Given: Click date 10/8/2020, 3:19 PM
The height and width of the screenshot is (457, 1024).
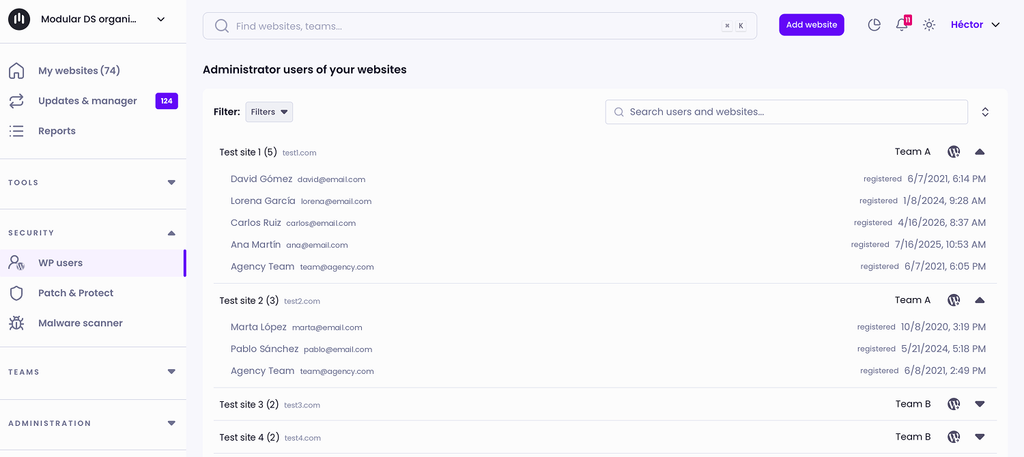Looking at the screenshot, I should (943, 327).
